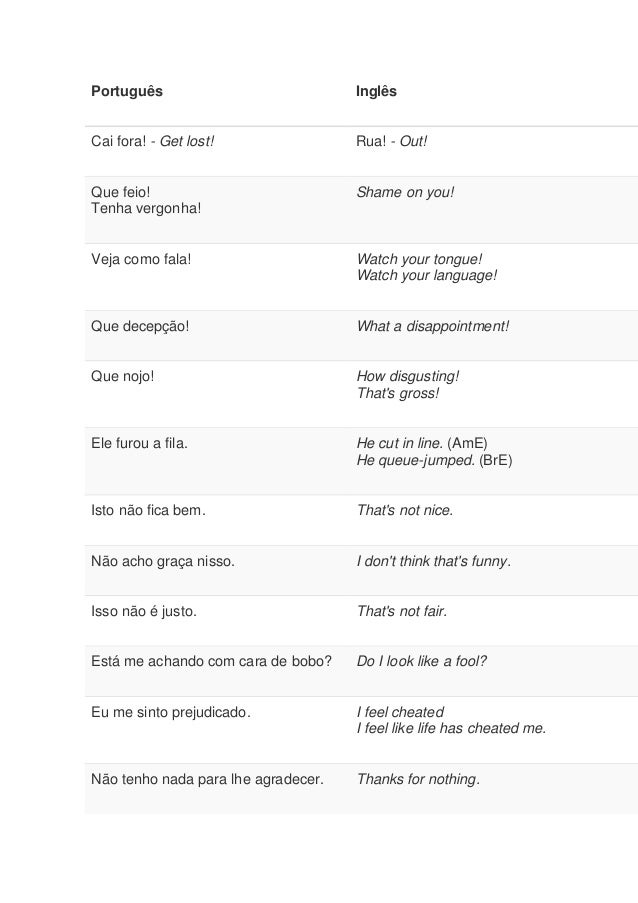Select 'Está me achando com cara de bobo?'
Screen dimensions: 638x903
211,661
